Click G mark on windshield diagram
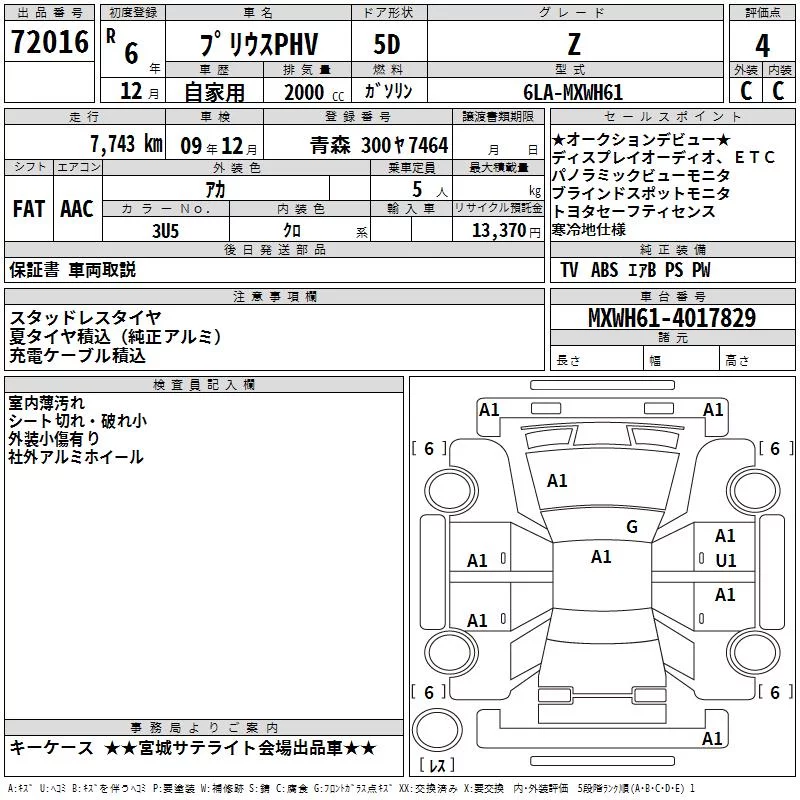 click(632, 527)
